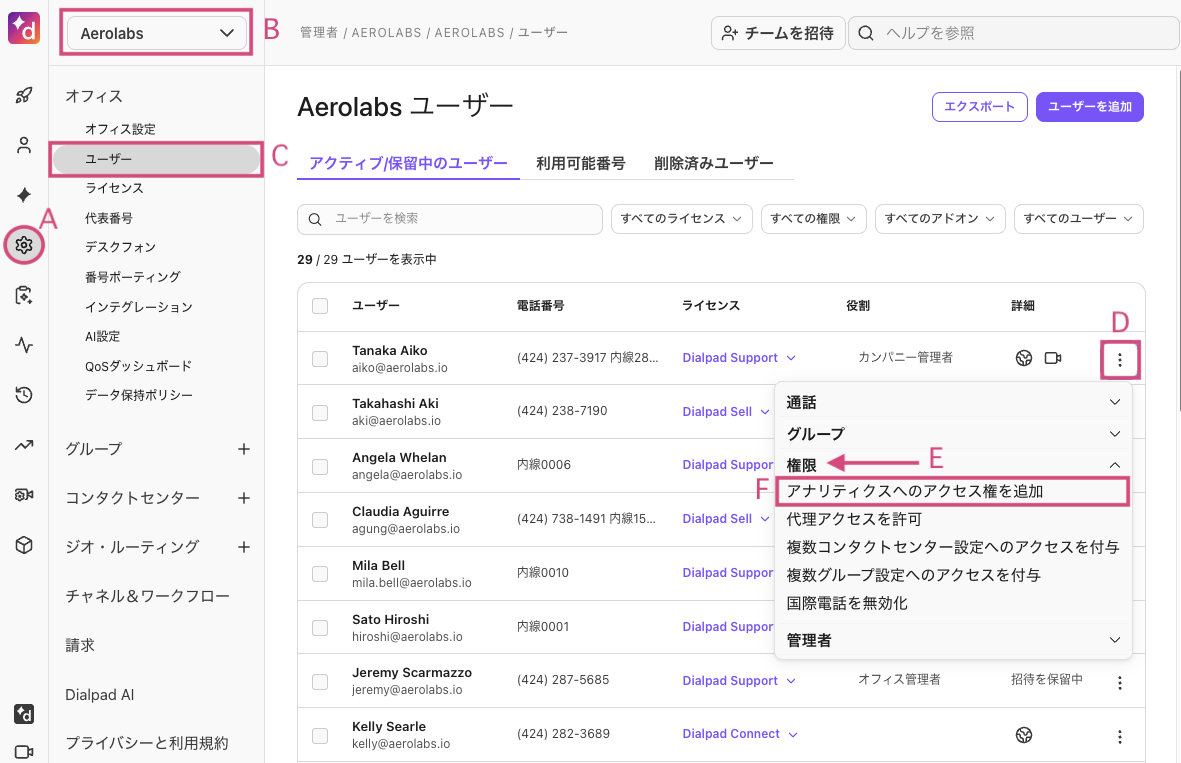
Task: Click the video camera icon for Tanaka Aiko
Action: [1052, 357]
